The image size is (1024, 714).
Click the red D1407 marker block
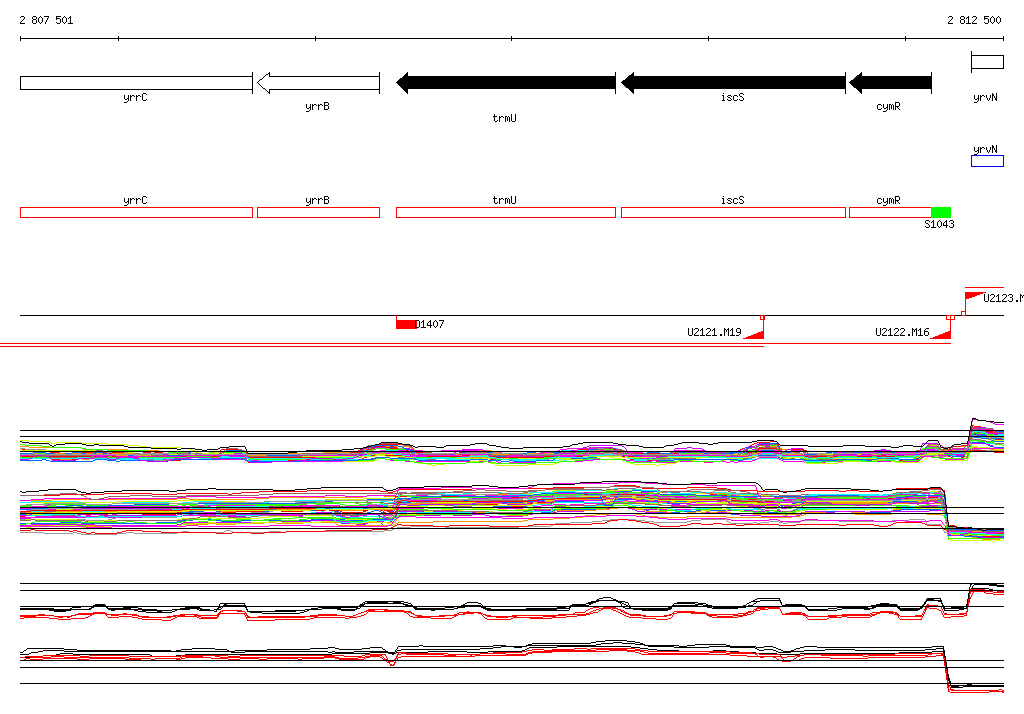(x=406, y=324)
